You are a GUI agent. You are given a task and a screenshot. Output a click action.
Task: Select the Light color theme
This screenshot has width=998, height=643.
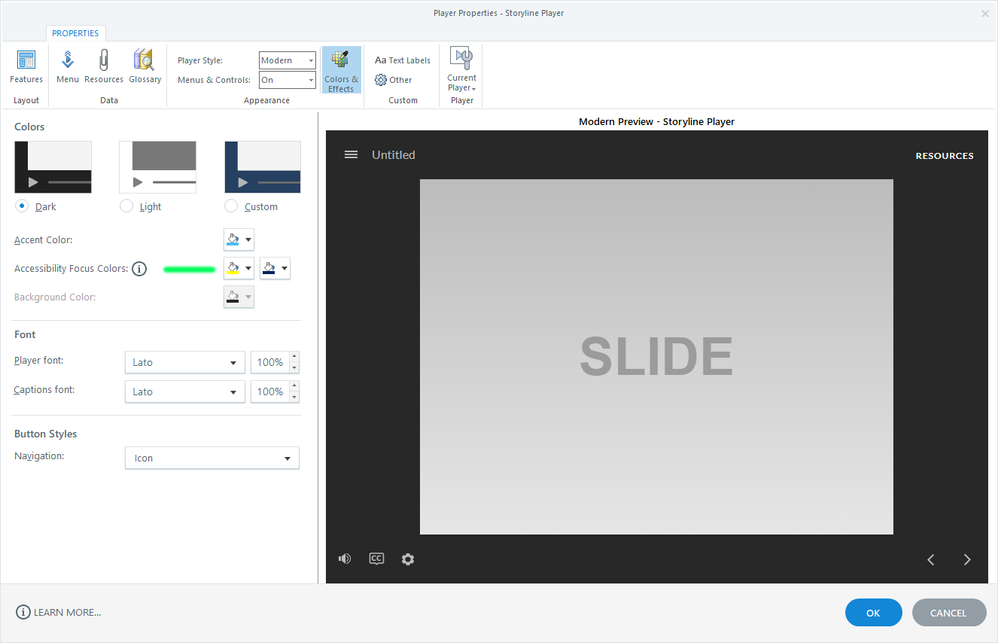click(126, 206)
